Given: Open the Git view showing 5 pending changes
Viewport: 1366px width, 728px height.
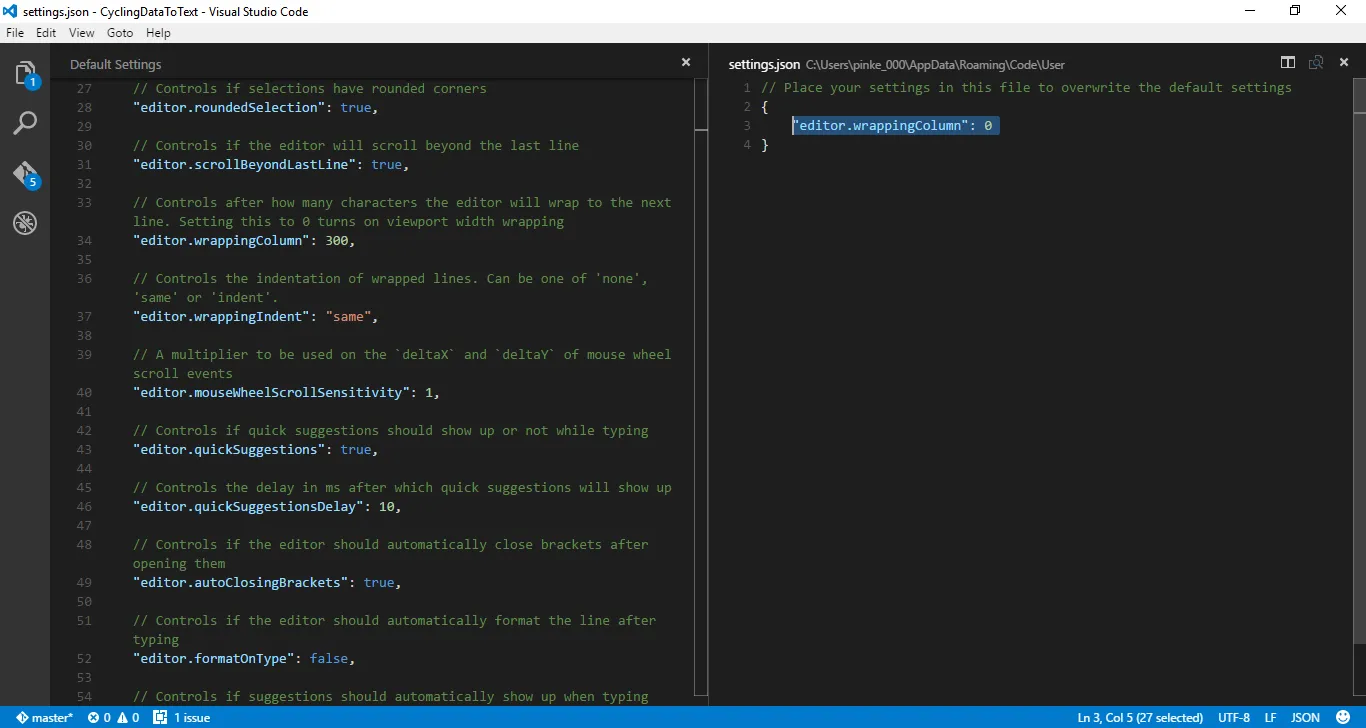Looking at the screenshot, I should tap(24, 173).
